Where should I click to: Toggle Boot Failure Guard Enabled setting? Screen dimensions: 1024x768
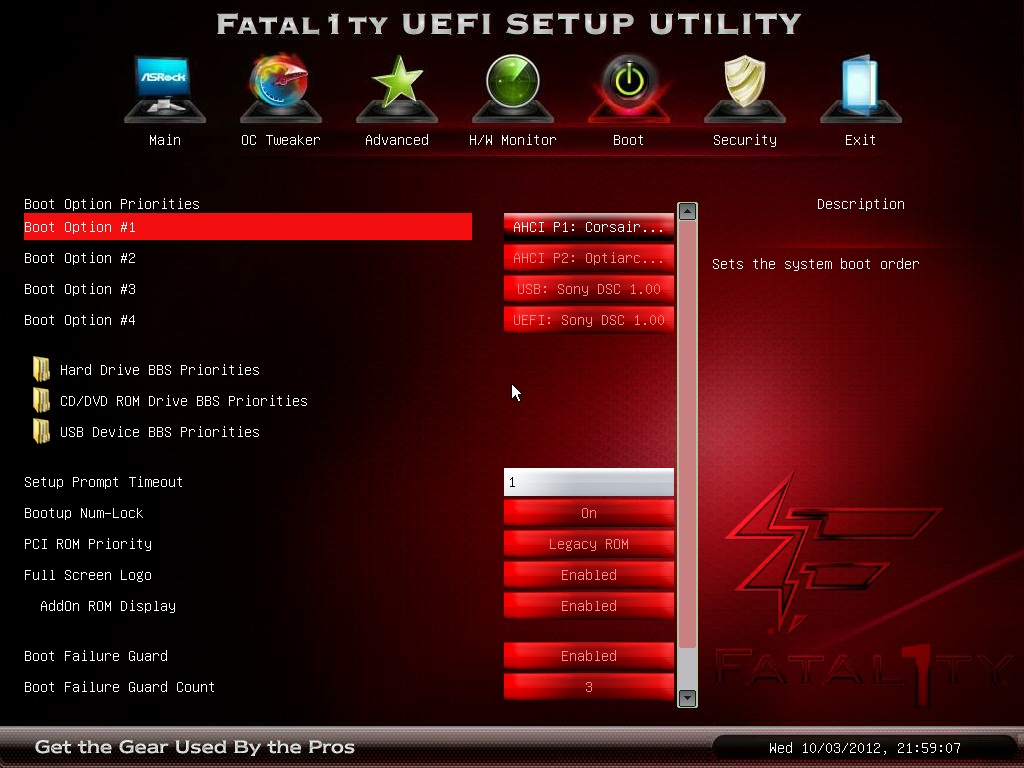pyautogui.click(x=588, y=656)
